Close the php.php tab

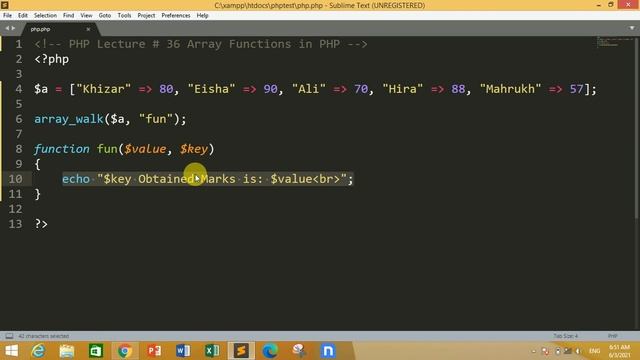[88, 29]
